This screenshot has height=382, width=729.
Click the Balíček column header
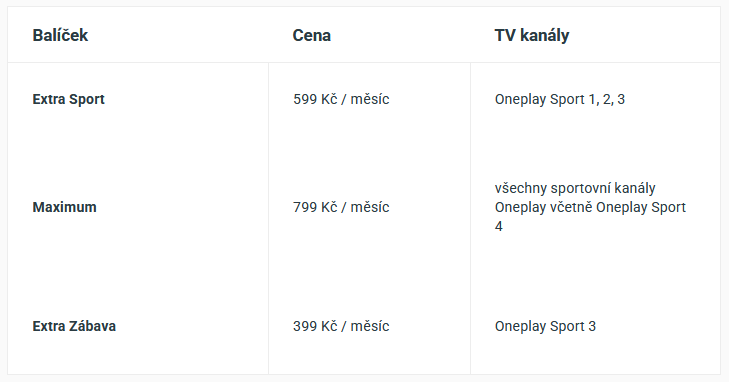[60, 35]
